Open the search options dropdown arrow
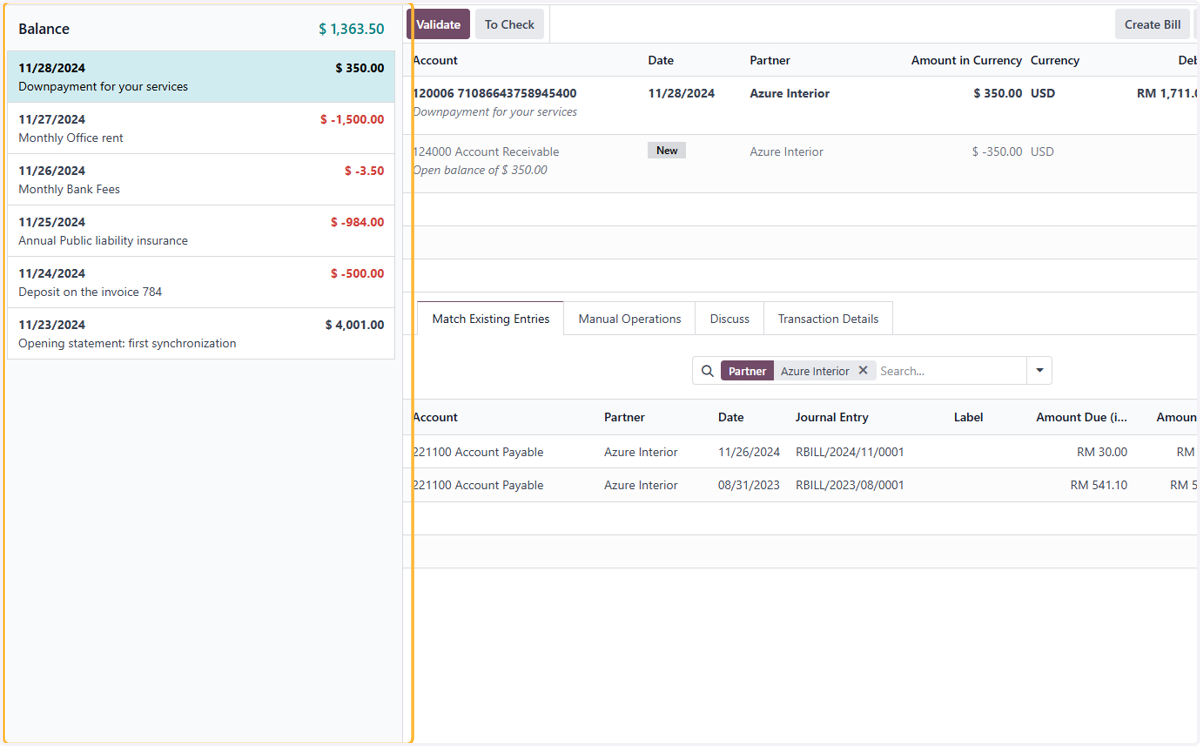The width and height of the screenshot is (1200, 746). pyautogui.click(x=1039, y=371)
